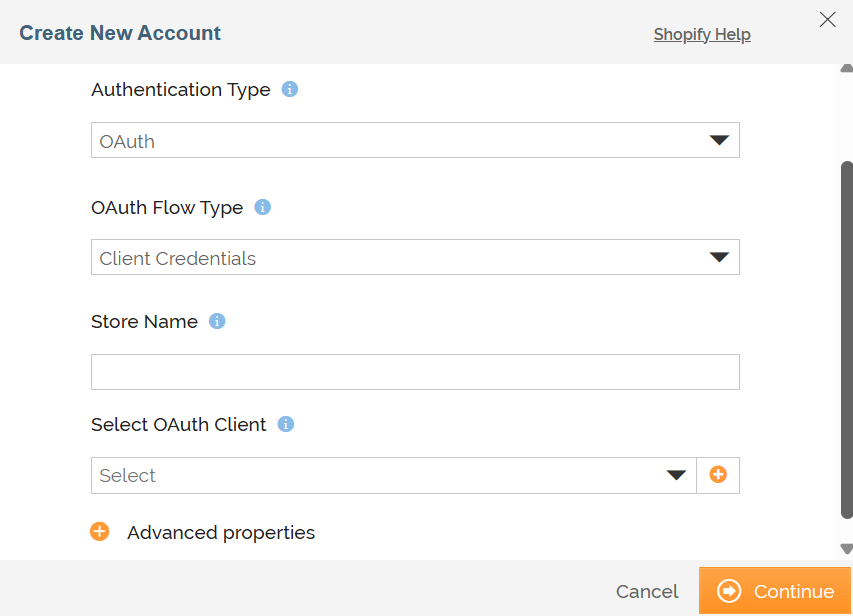Open the Select OAuth Client dropdown
The image size is (853, 616).
393,475
